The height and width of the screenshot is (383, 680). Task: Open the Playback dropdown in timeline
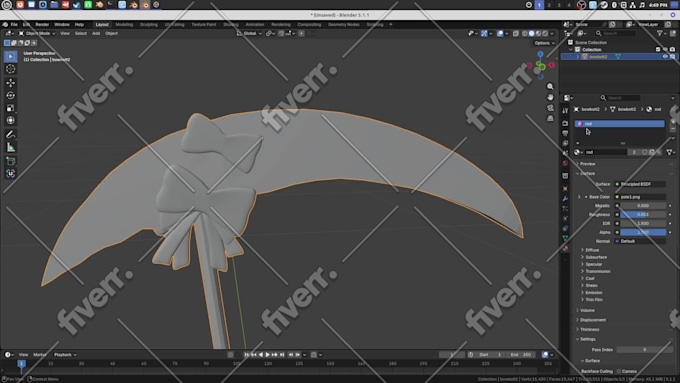[65, 355]
